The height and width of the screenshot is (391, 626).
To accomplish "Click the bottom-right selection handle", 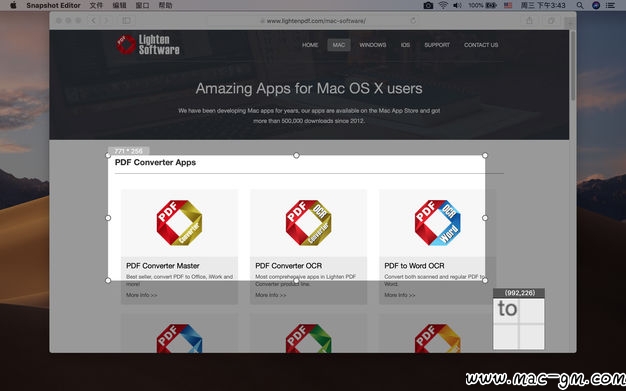I will 485,280.
